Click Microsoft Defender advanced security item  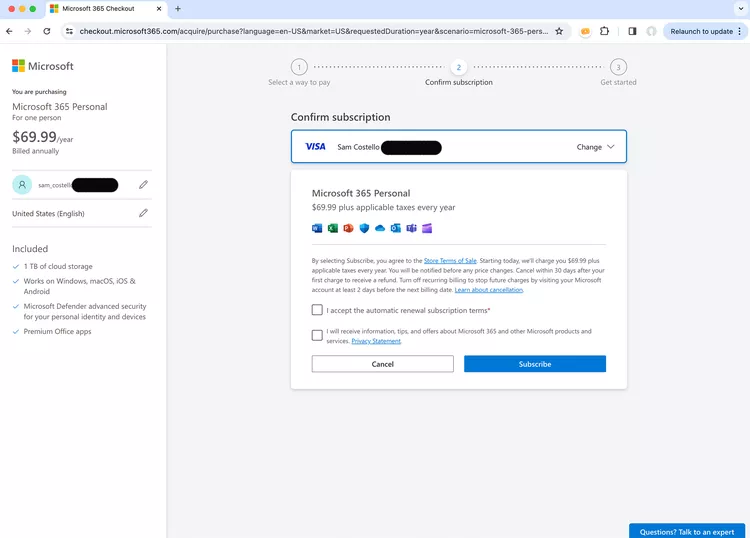coord(85,311)
